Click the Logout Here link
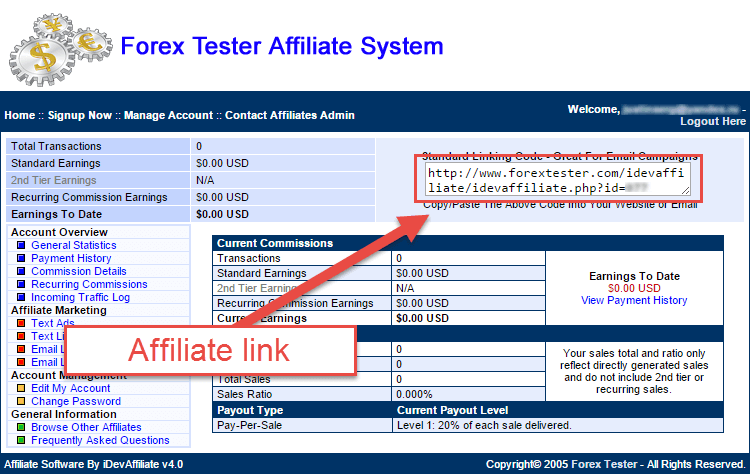This screenshot has width=750, height=475. point(713,122)
